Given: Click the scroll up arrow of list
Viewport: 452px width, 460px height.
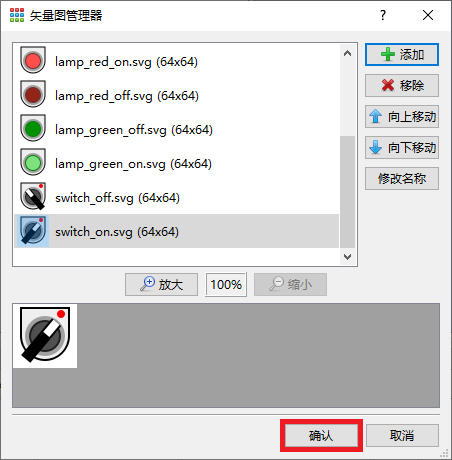Looking at the screenshot, I should click(347, 53).
